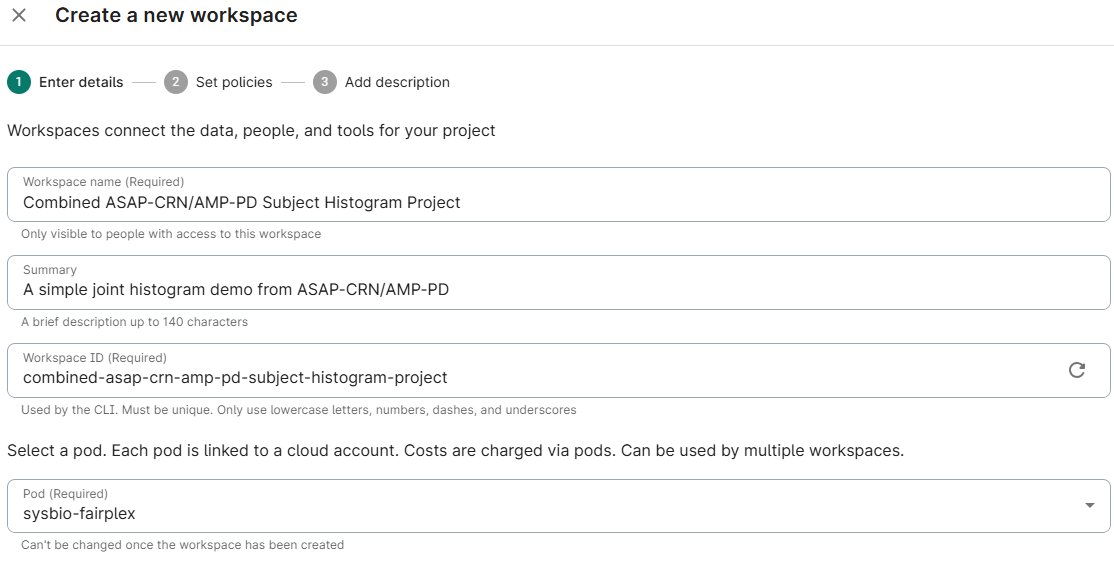Click the Create a new workspace heading
The image size is (1114, 565).
(176, 16)
